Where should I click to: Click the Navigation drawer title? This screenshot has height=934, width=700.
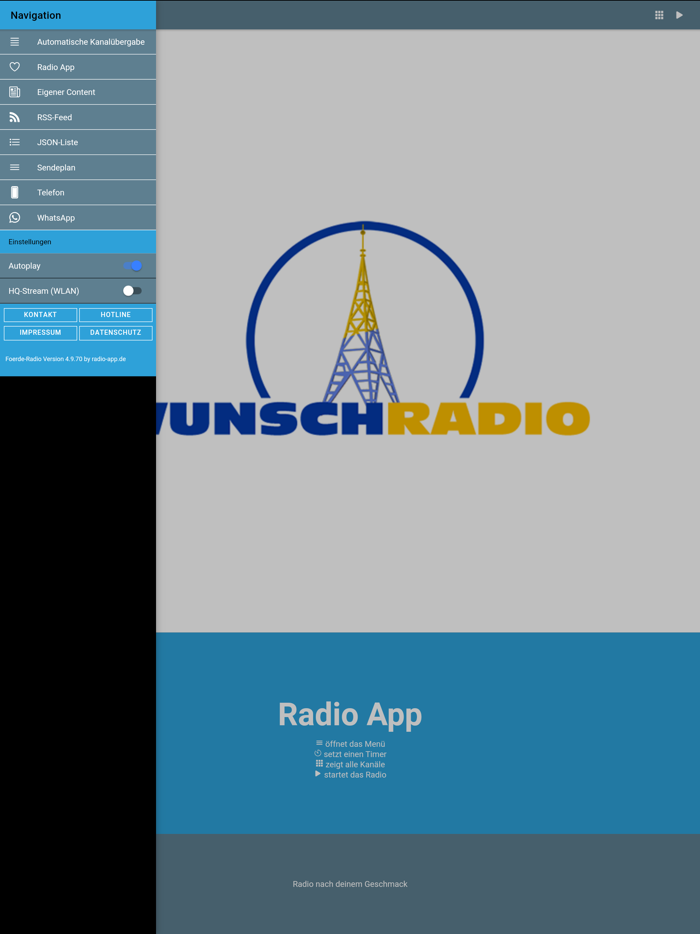coord(36,15)
